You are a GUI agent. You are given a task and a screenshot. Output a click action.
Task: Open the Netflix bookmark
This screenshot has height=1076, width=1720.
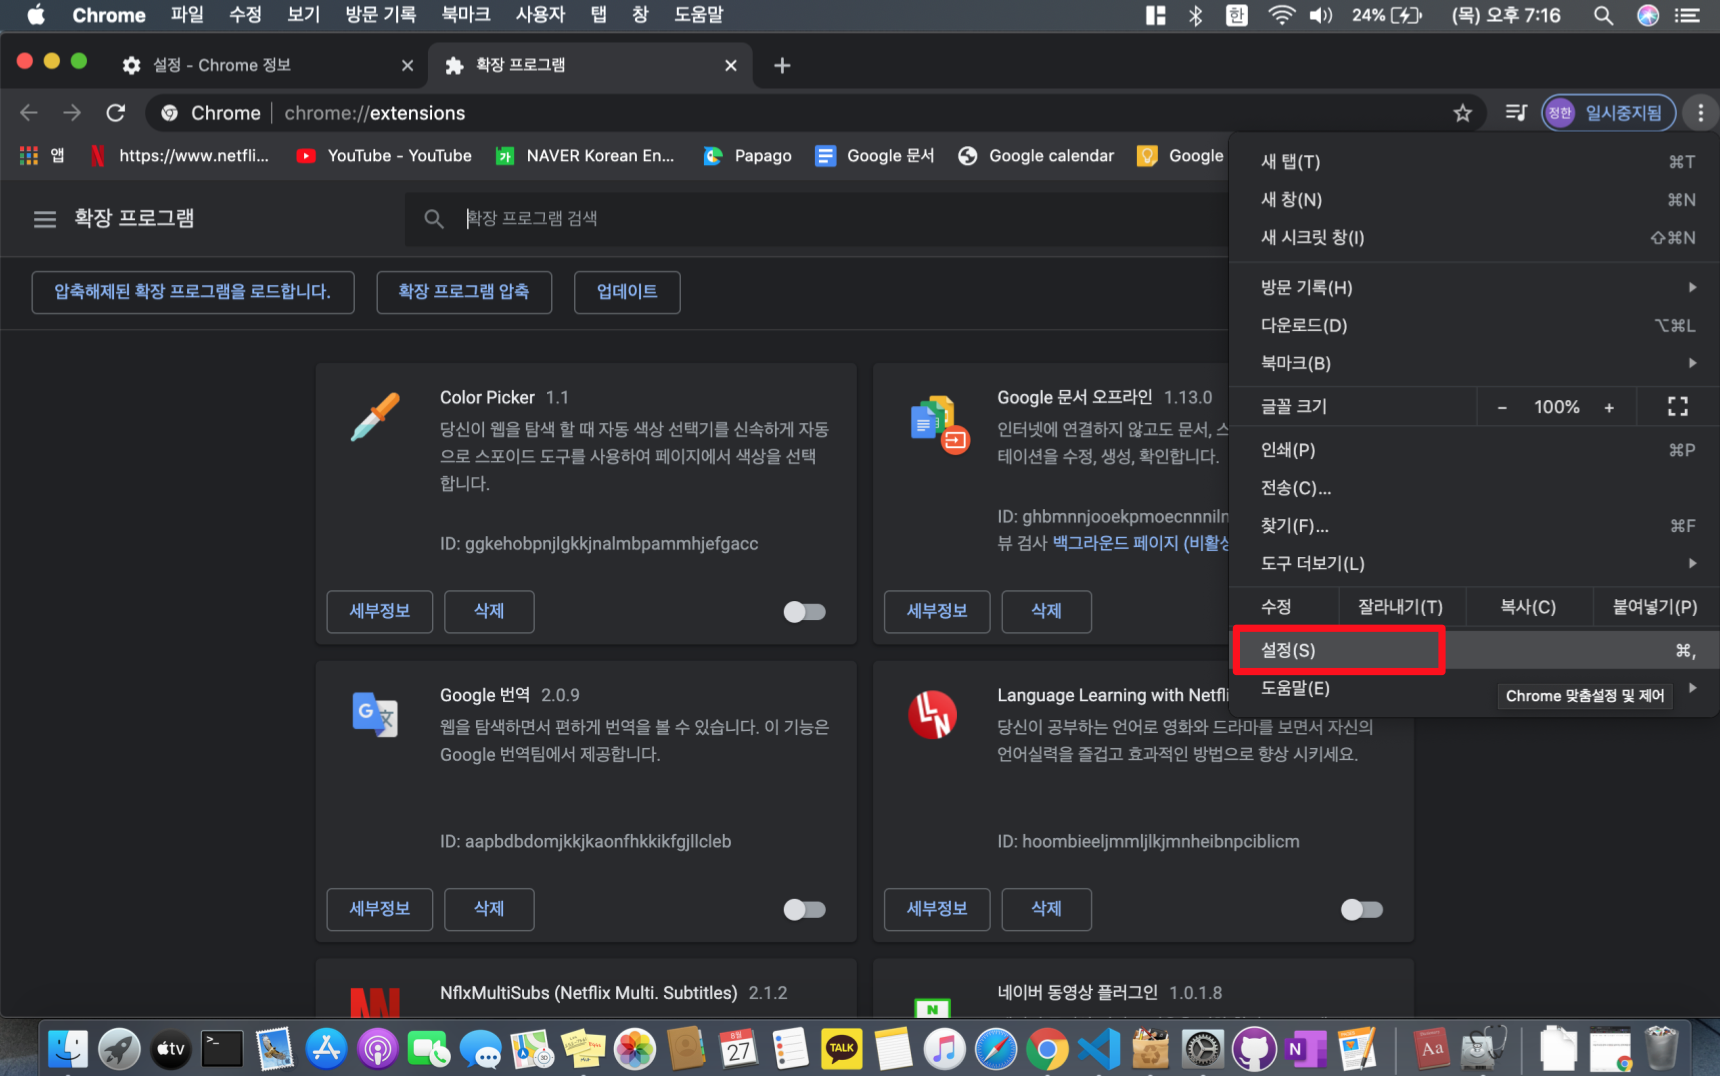[x=180, y=156]
